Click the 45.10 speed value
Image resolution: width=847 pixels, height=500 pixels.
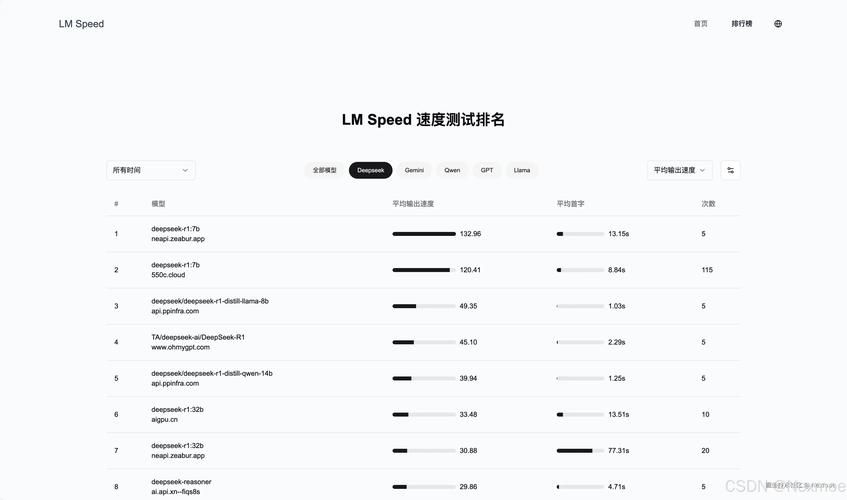(x=468, y=342)
